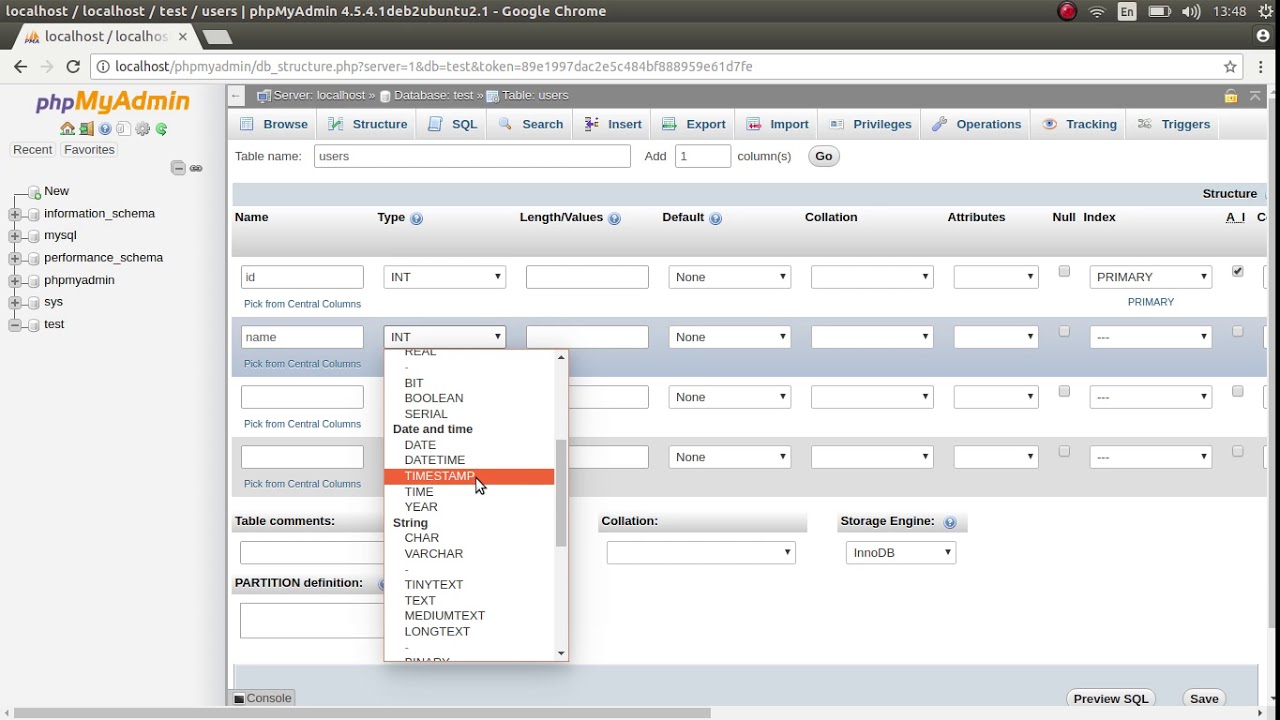The width and height of the screenshot is (1280, 720).
Task: Click the En keyboard layout indicator
Action: 1127,12
